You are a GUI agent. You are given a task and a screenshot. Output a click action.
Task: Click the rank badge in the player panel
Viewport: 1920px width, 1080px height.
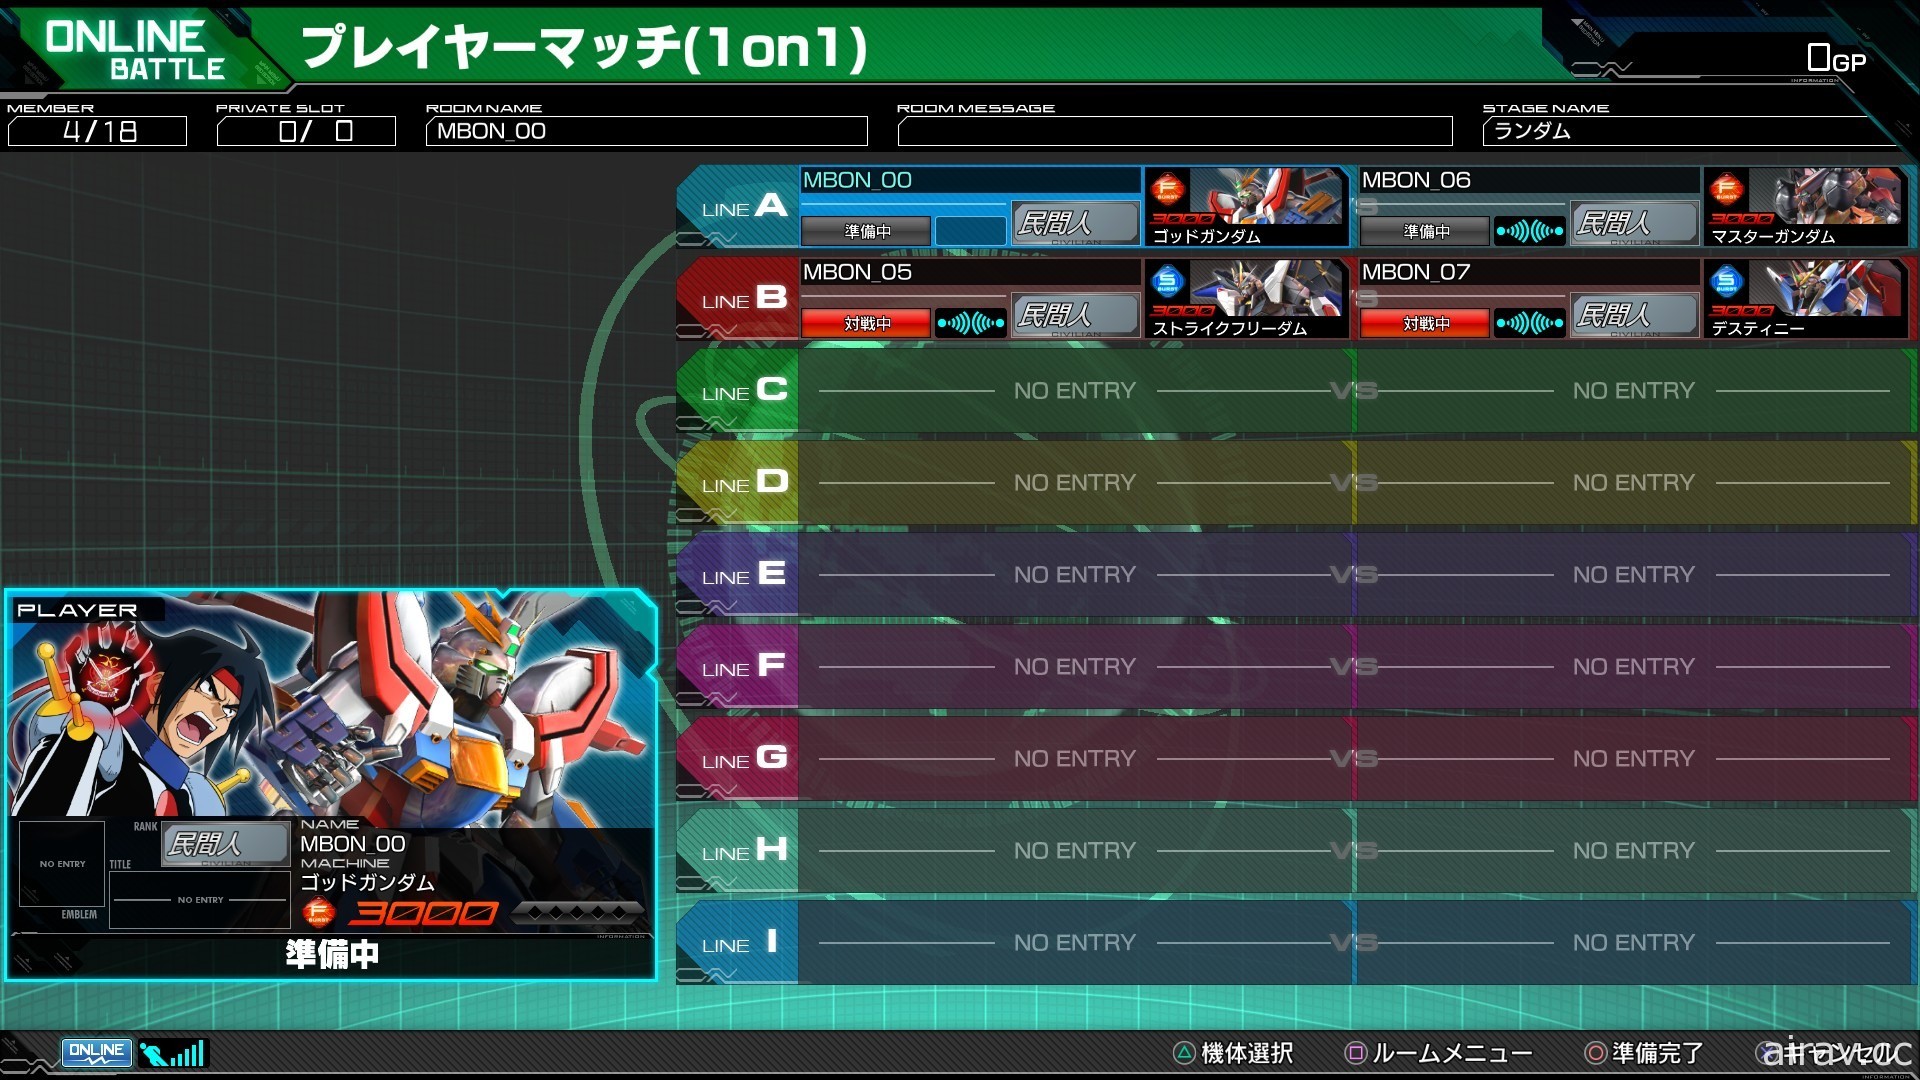[x=226, y=845]
